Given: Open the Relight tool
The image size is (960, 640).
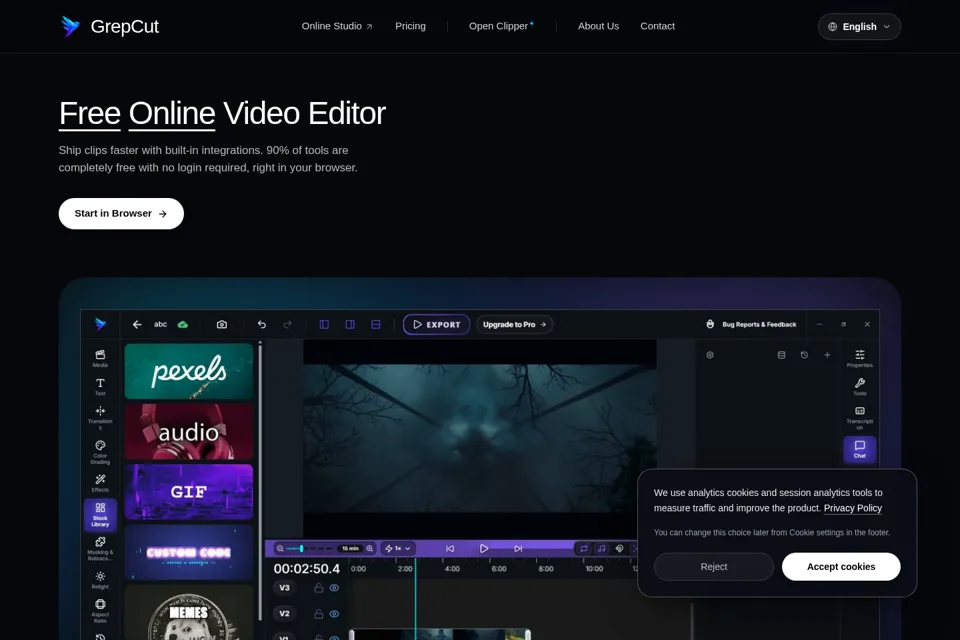Looking at the screenshot, I should click(100, 580).
